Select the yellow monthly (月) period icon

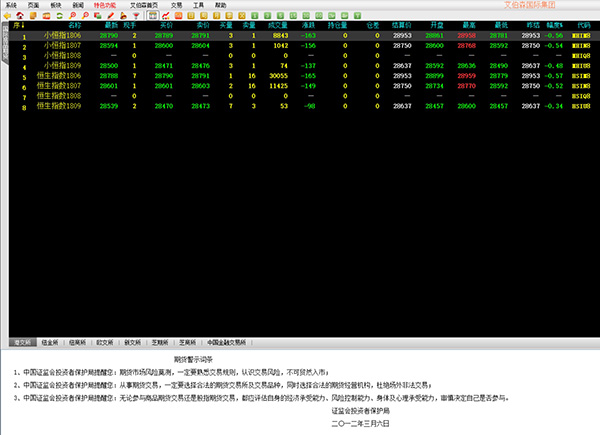[216, 16]
